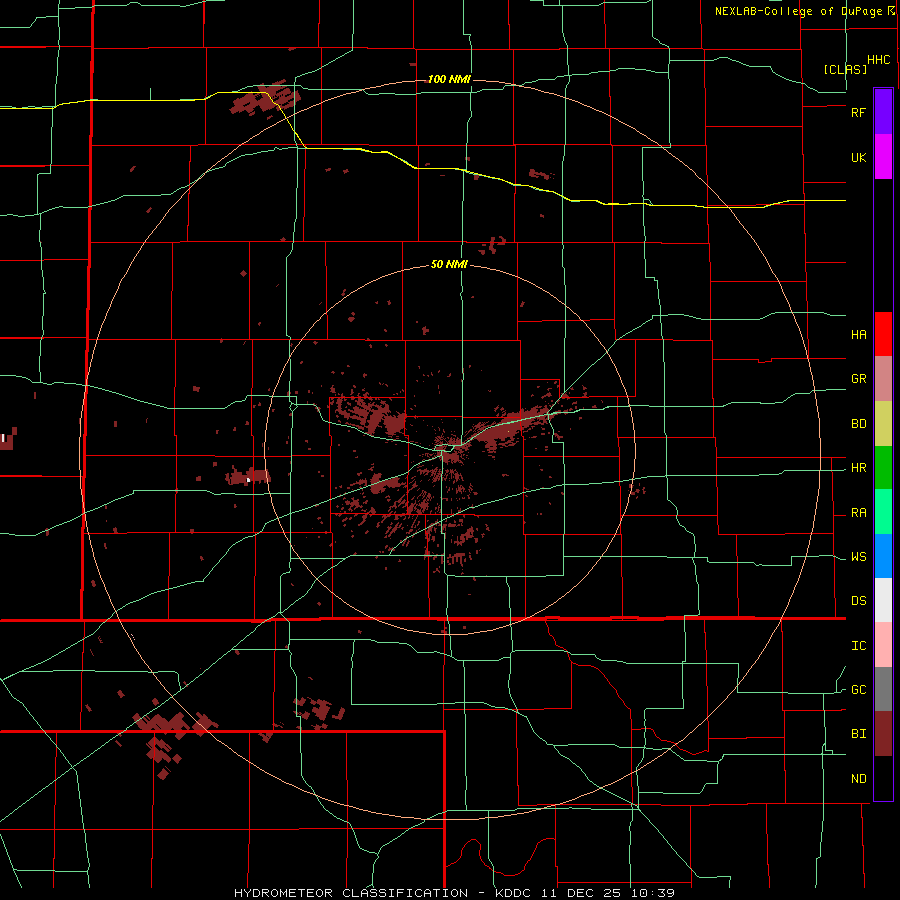
Task: Pick the light green RA swatch
Action: (883, 512)
